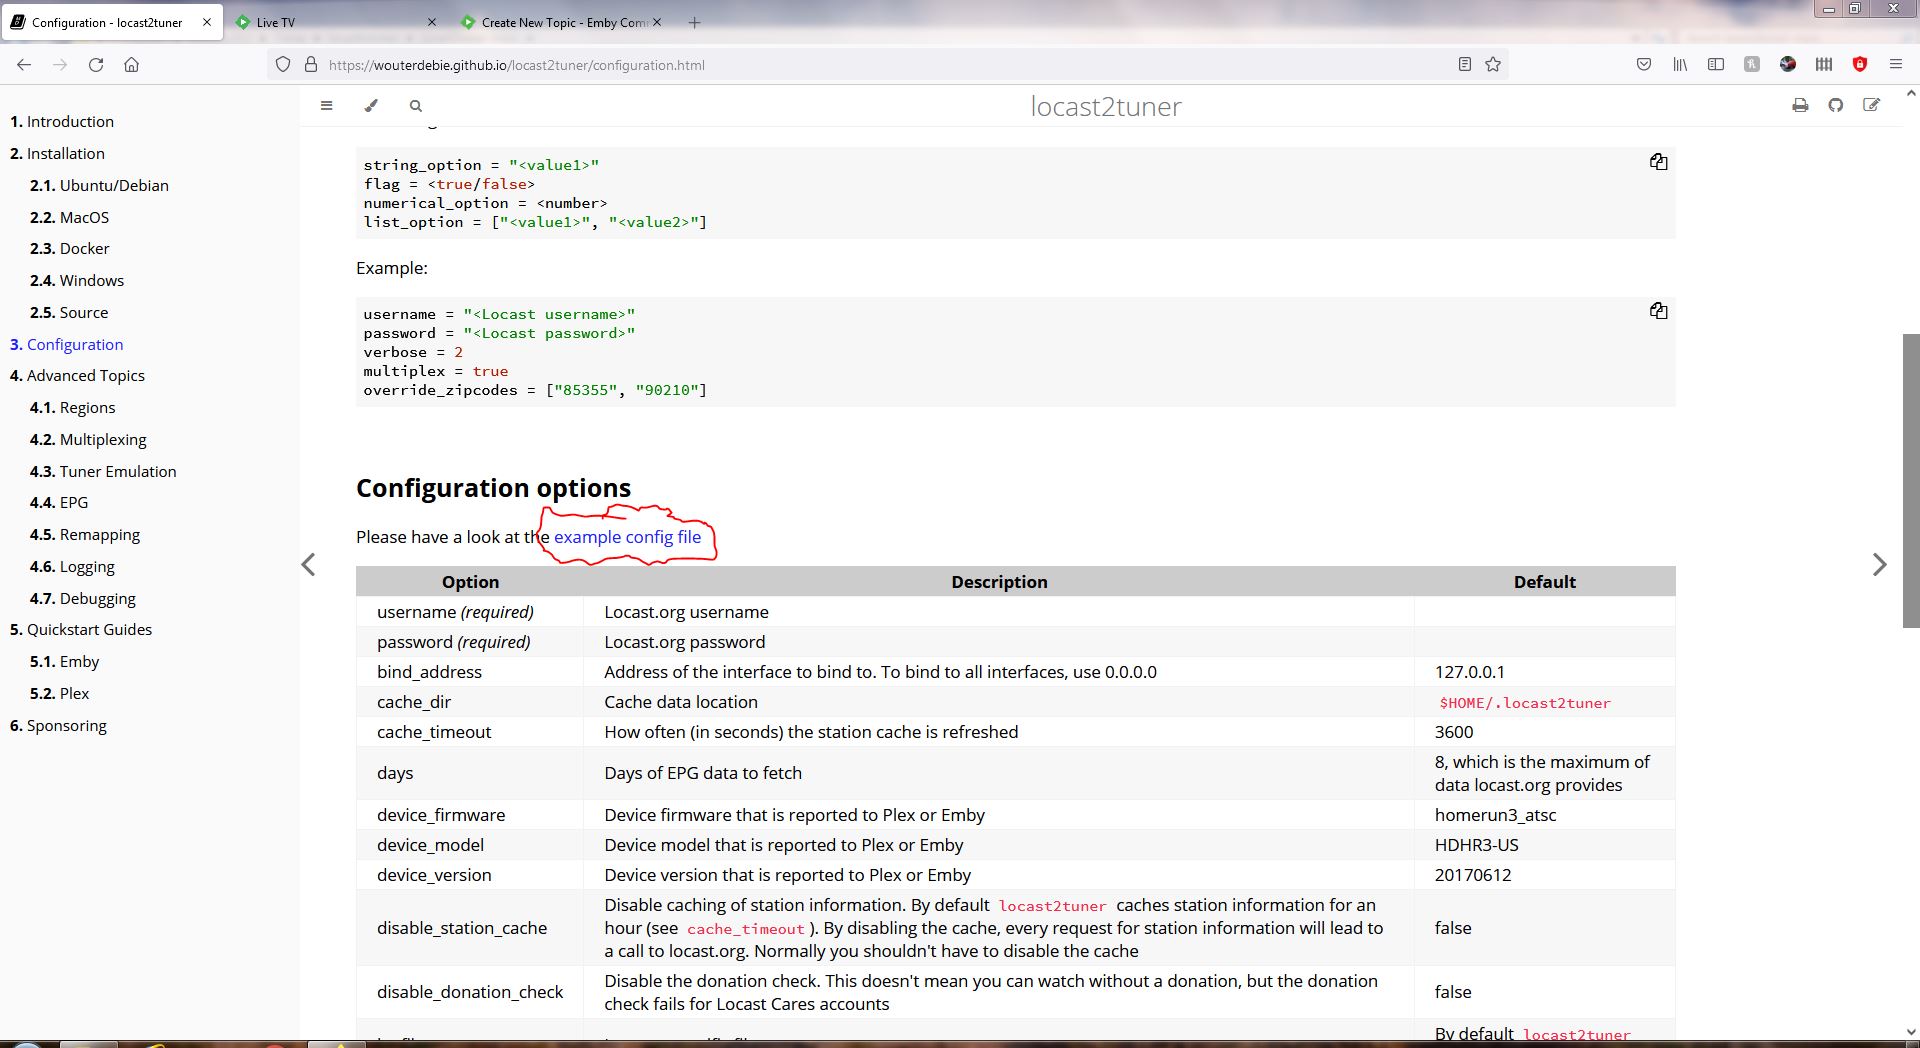1920x1048 pixels.
Task: Open 4.6 Logging section
Action: [x=72, y=566]
